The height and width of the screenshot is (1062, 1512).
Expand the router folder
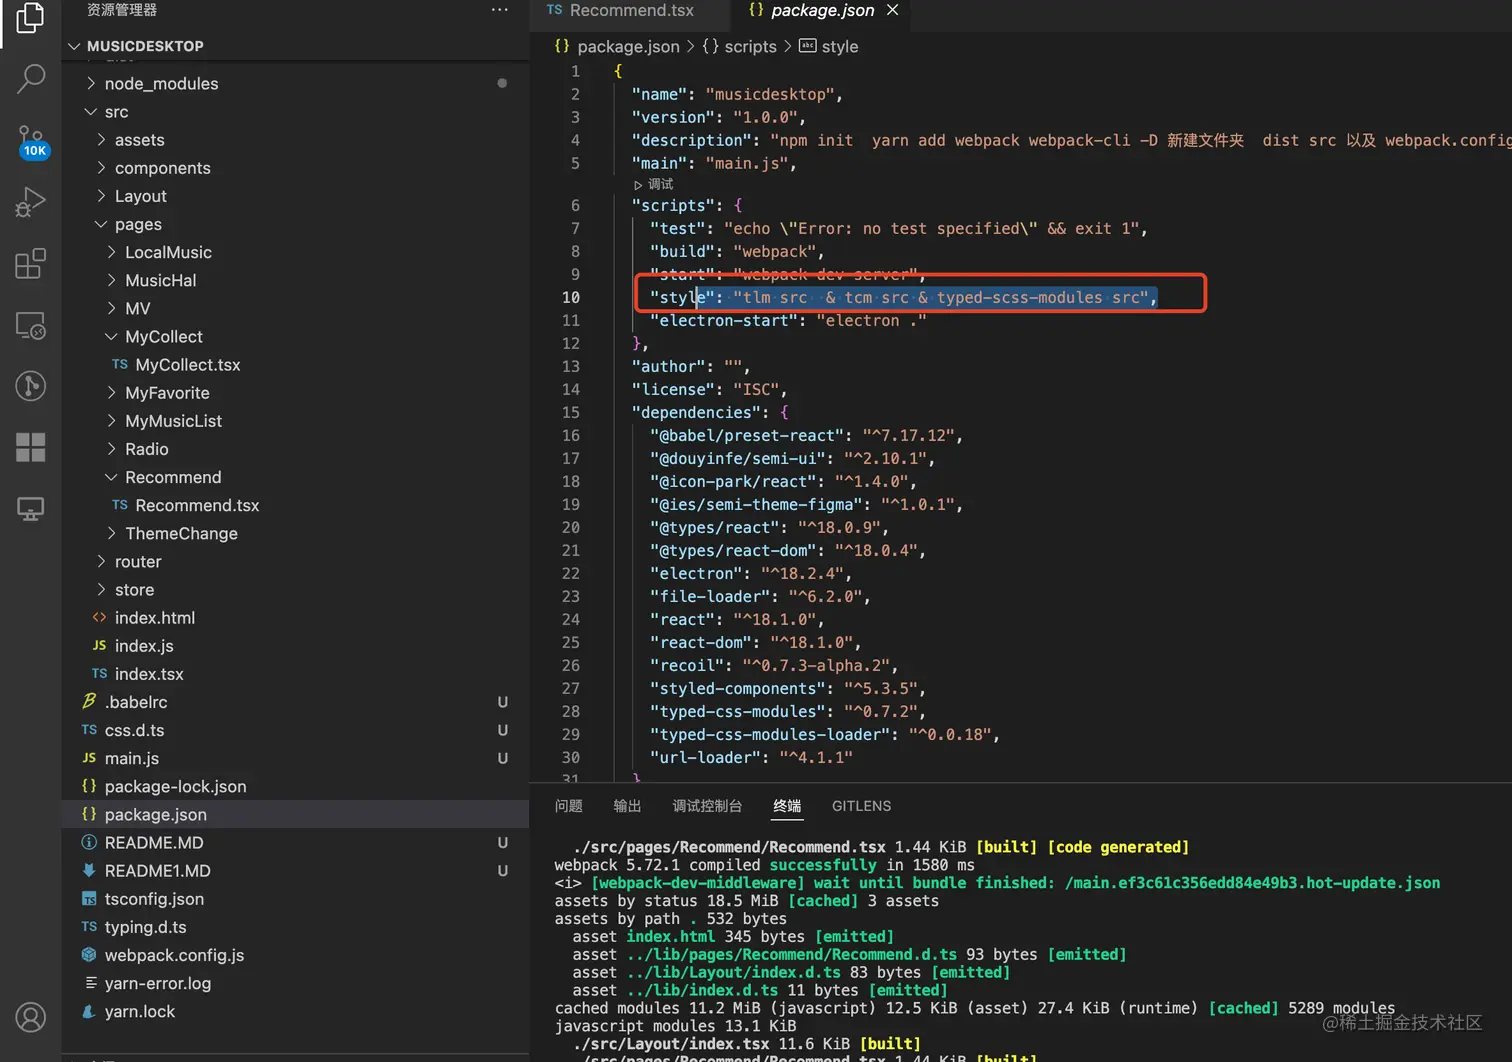295,562
